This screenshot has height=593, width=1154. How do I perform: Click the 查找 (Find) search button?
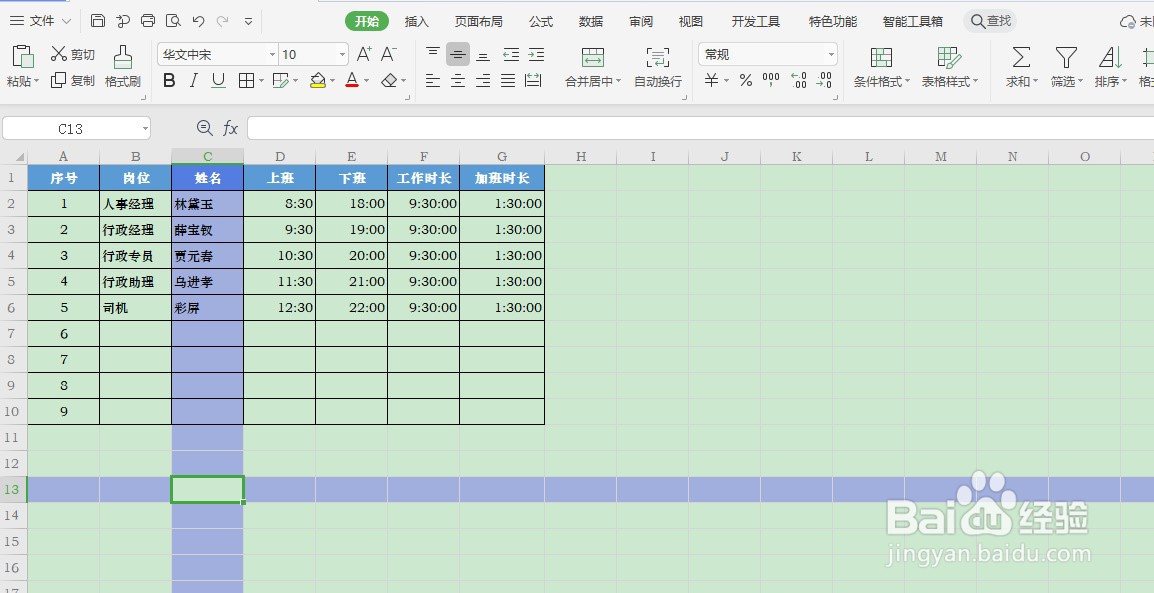coord(990,21)
